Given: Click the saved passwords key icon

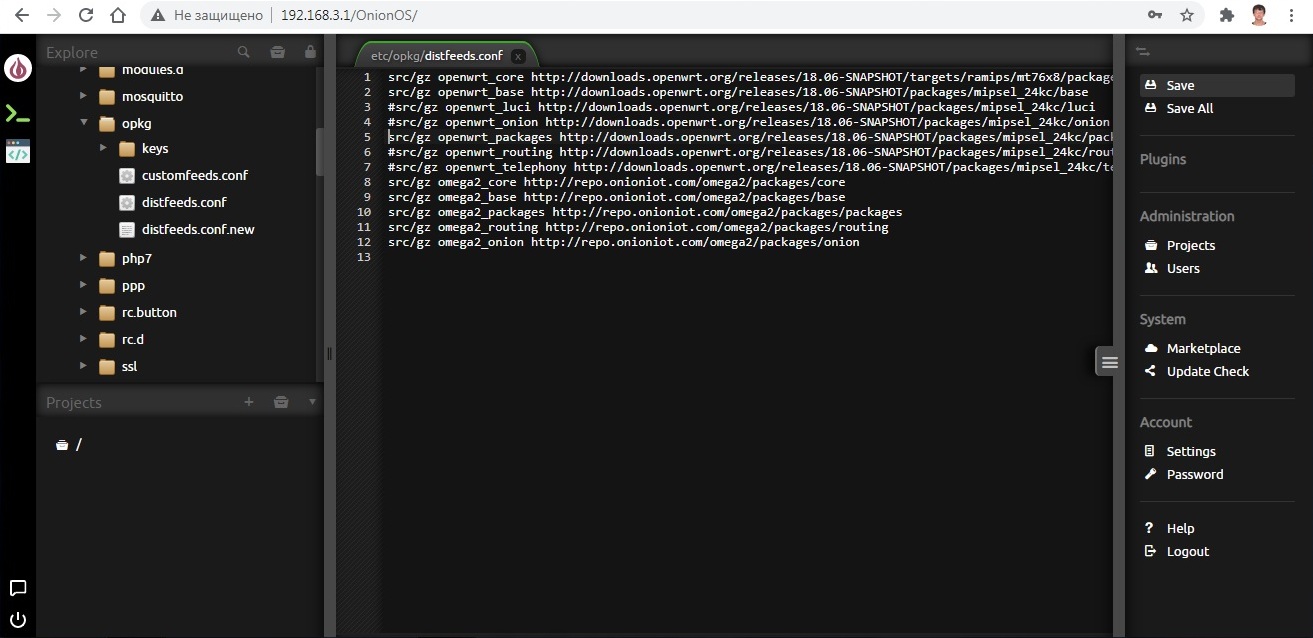Looking at the screenshot, I should point(1155,15).
